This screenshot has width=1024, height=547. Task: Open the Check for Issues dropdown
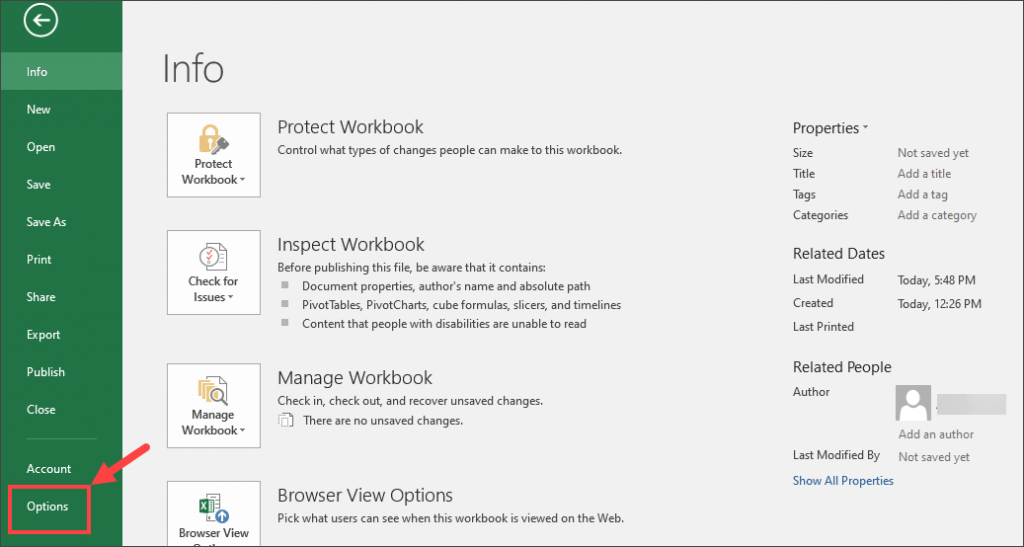214,272
